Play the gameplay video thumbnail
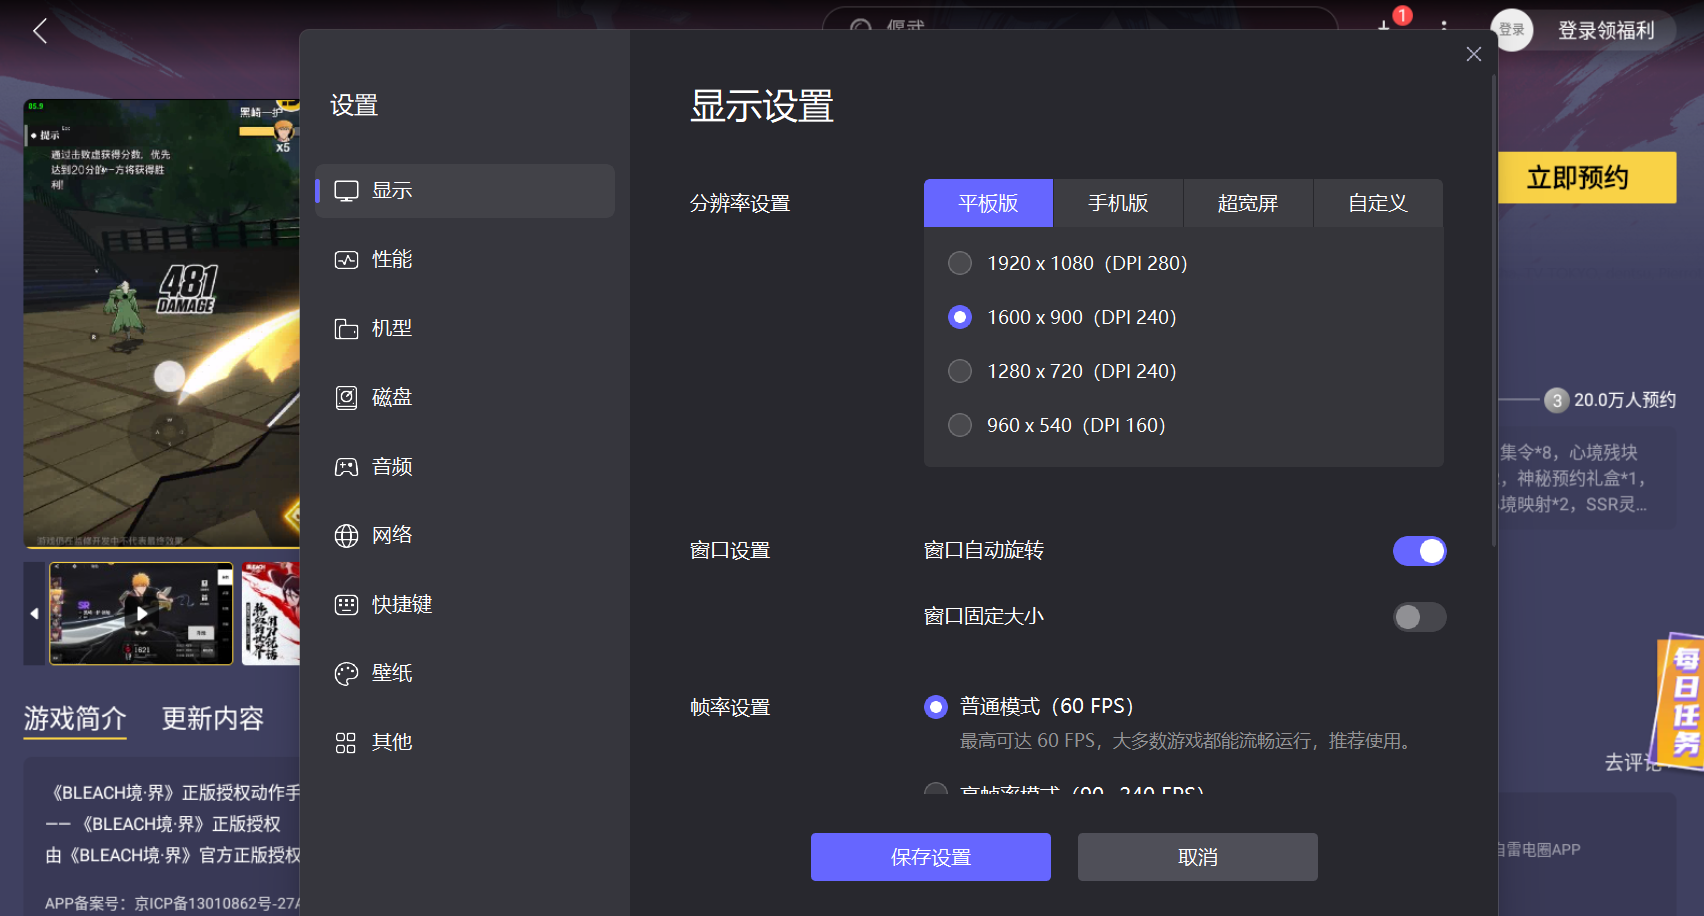 point(141,613)
